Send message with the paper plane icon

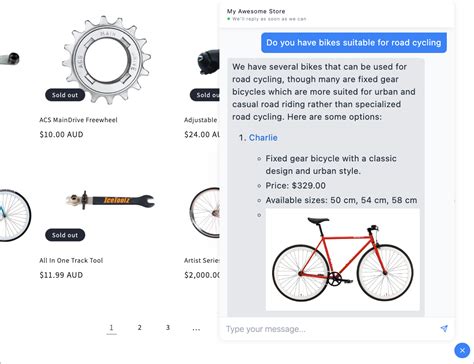[444, 329]
